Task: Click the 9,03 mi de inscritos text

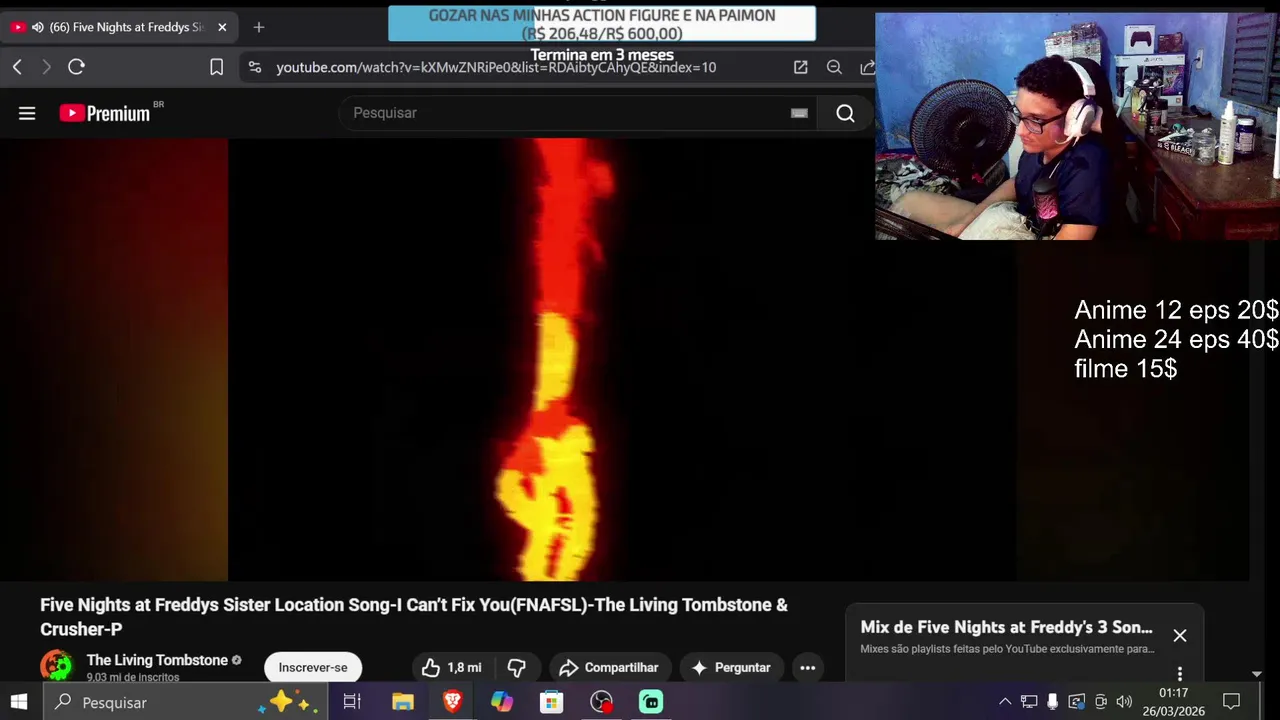Action: [133, 677]
